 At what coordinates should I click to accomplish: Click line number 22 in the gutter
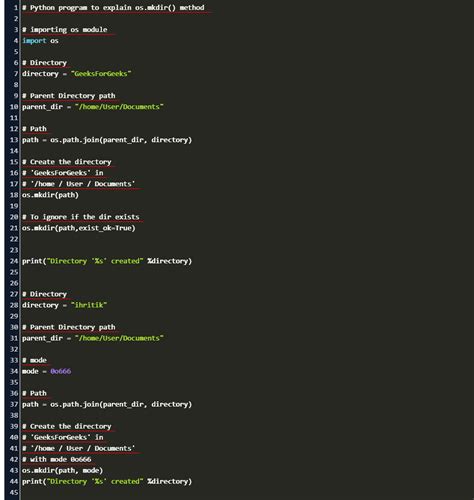pos(14,239)
